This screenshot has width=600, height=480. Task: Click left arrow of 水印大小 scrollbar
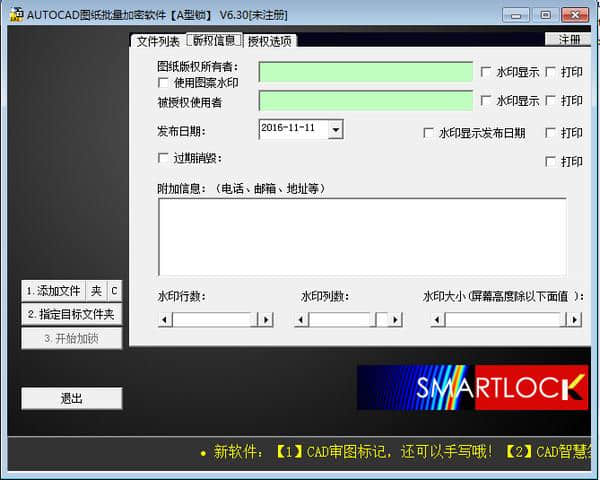(437, 320)
